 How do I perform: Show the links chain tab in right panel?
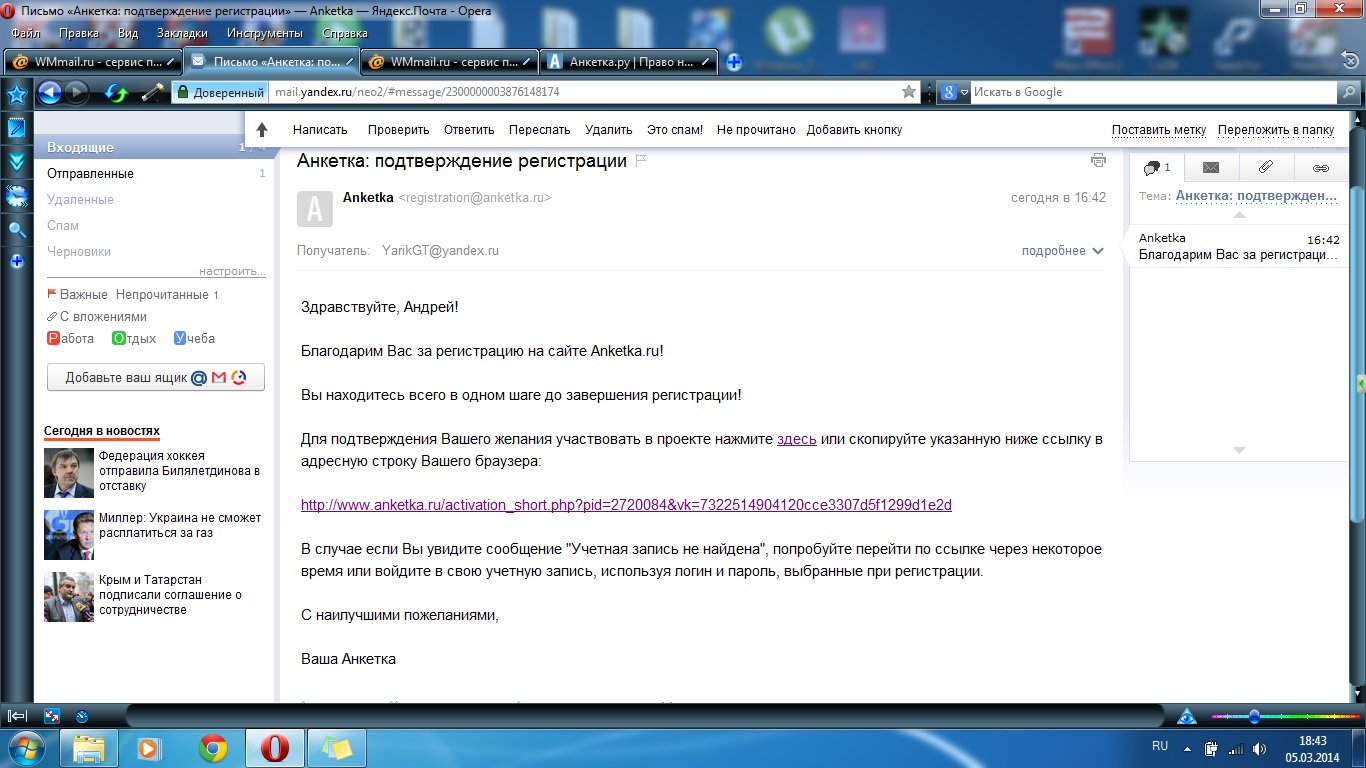(1321, 167)
